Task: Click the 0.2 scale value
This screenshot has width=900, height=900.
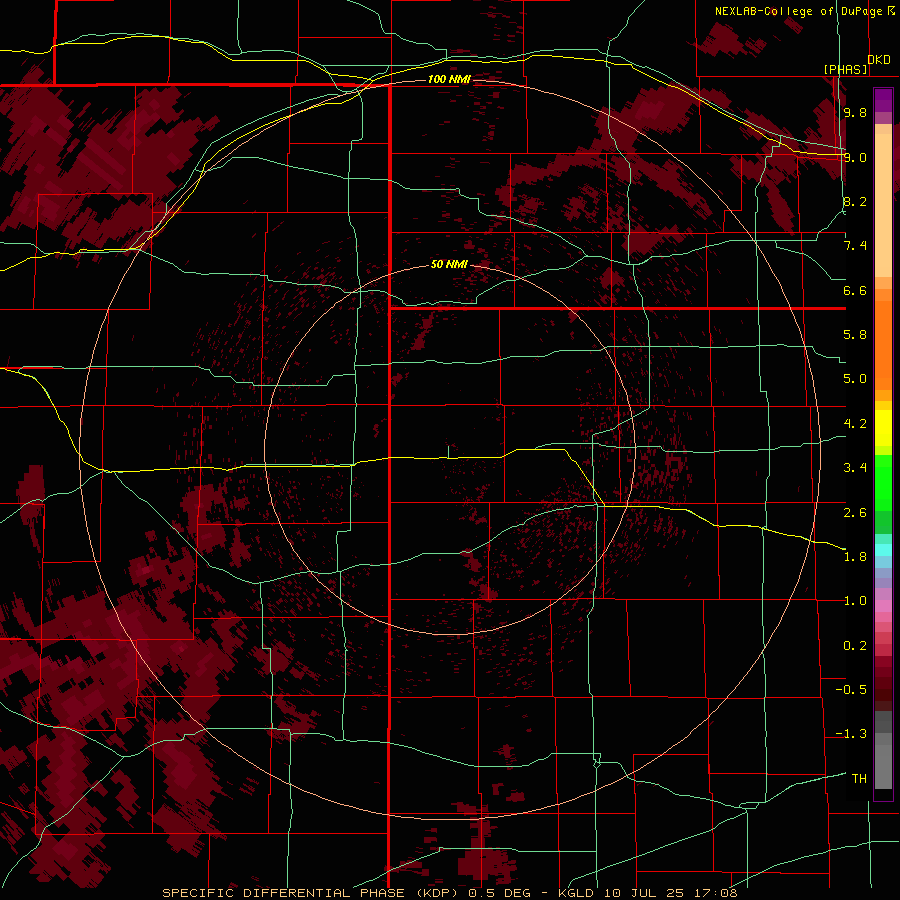Action: point(855,646)
